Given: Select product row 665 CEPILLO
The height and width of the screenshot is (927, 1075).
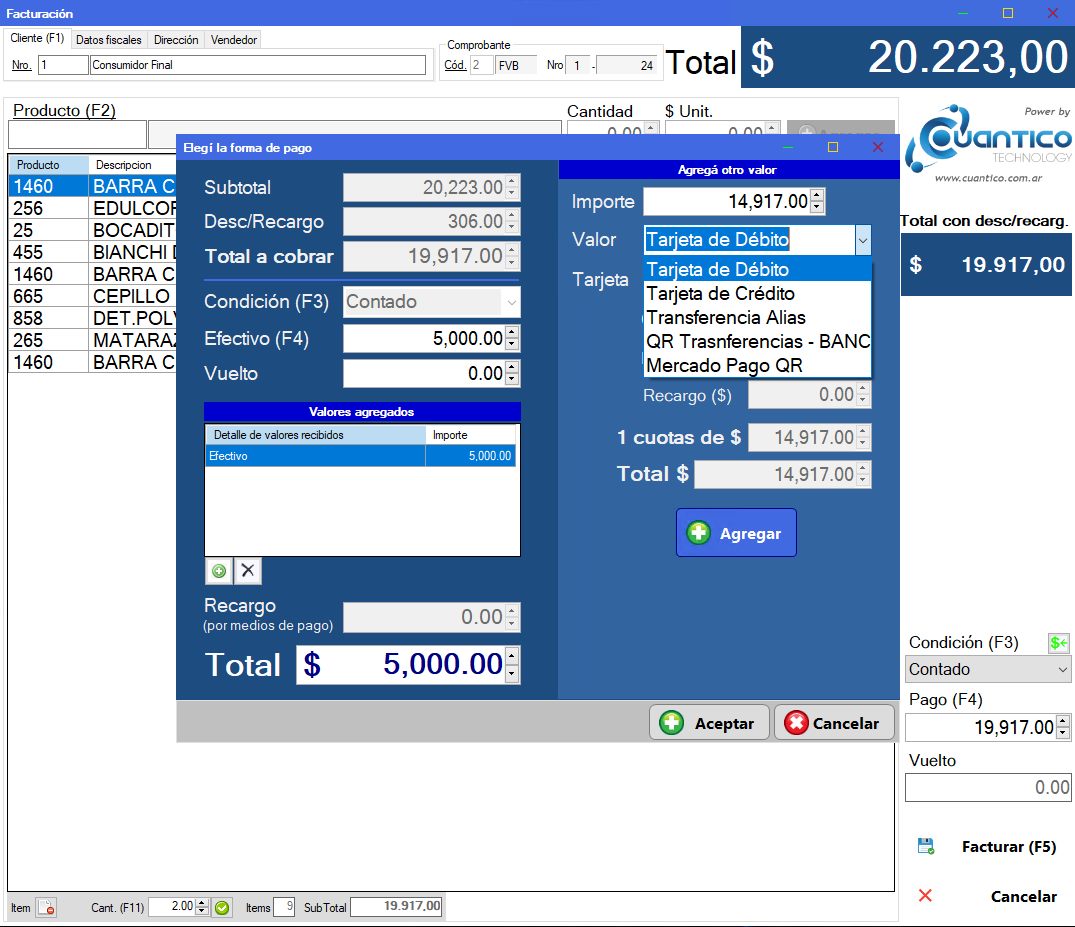Looking at the screenshot, I should pos(93,296).
